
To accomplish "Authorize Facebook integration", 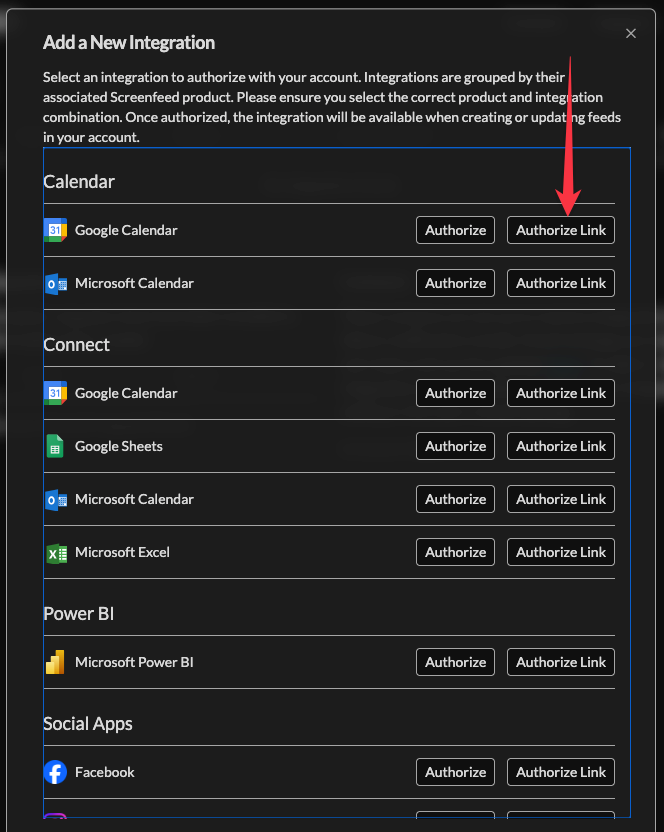I will [x=455, y=772].
